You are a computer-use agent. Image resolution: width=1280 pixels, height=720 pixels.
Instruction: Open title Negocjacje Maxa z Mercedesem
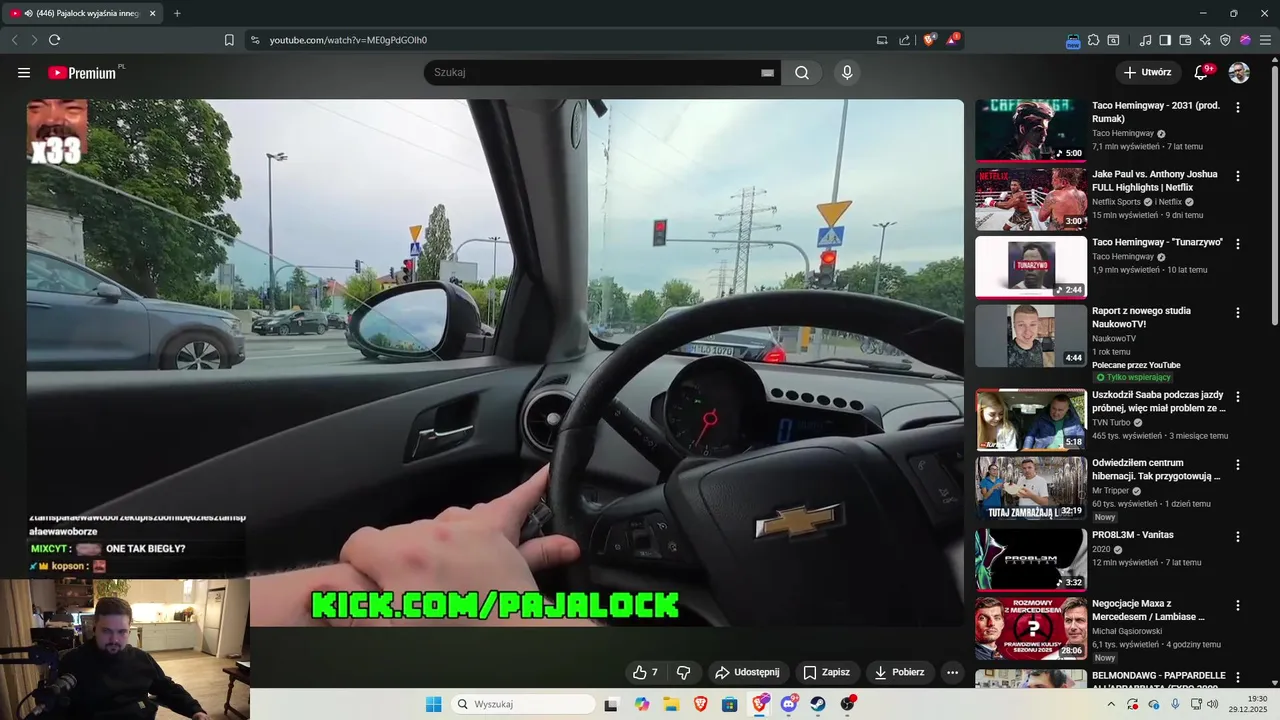click(x=1148, y=610)
